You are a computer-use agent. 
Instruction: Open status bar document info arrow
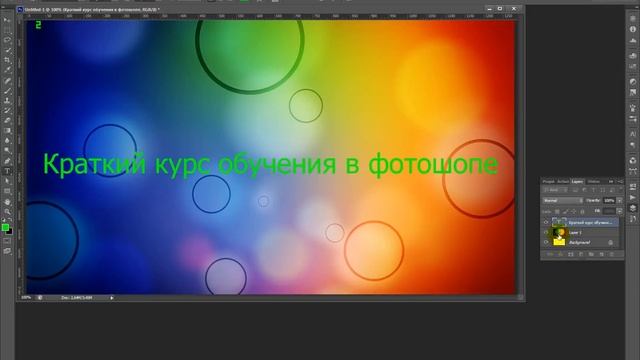(111, 298)
